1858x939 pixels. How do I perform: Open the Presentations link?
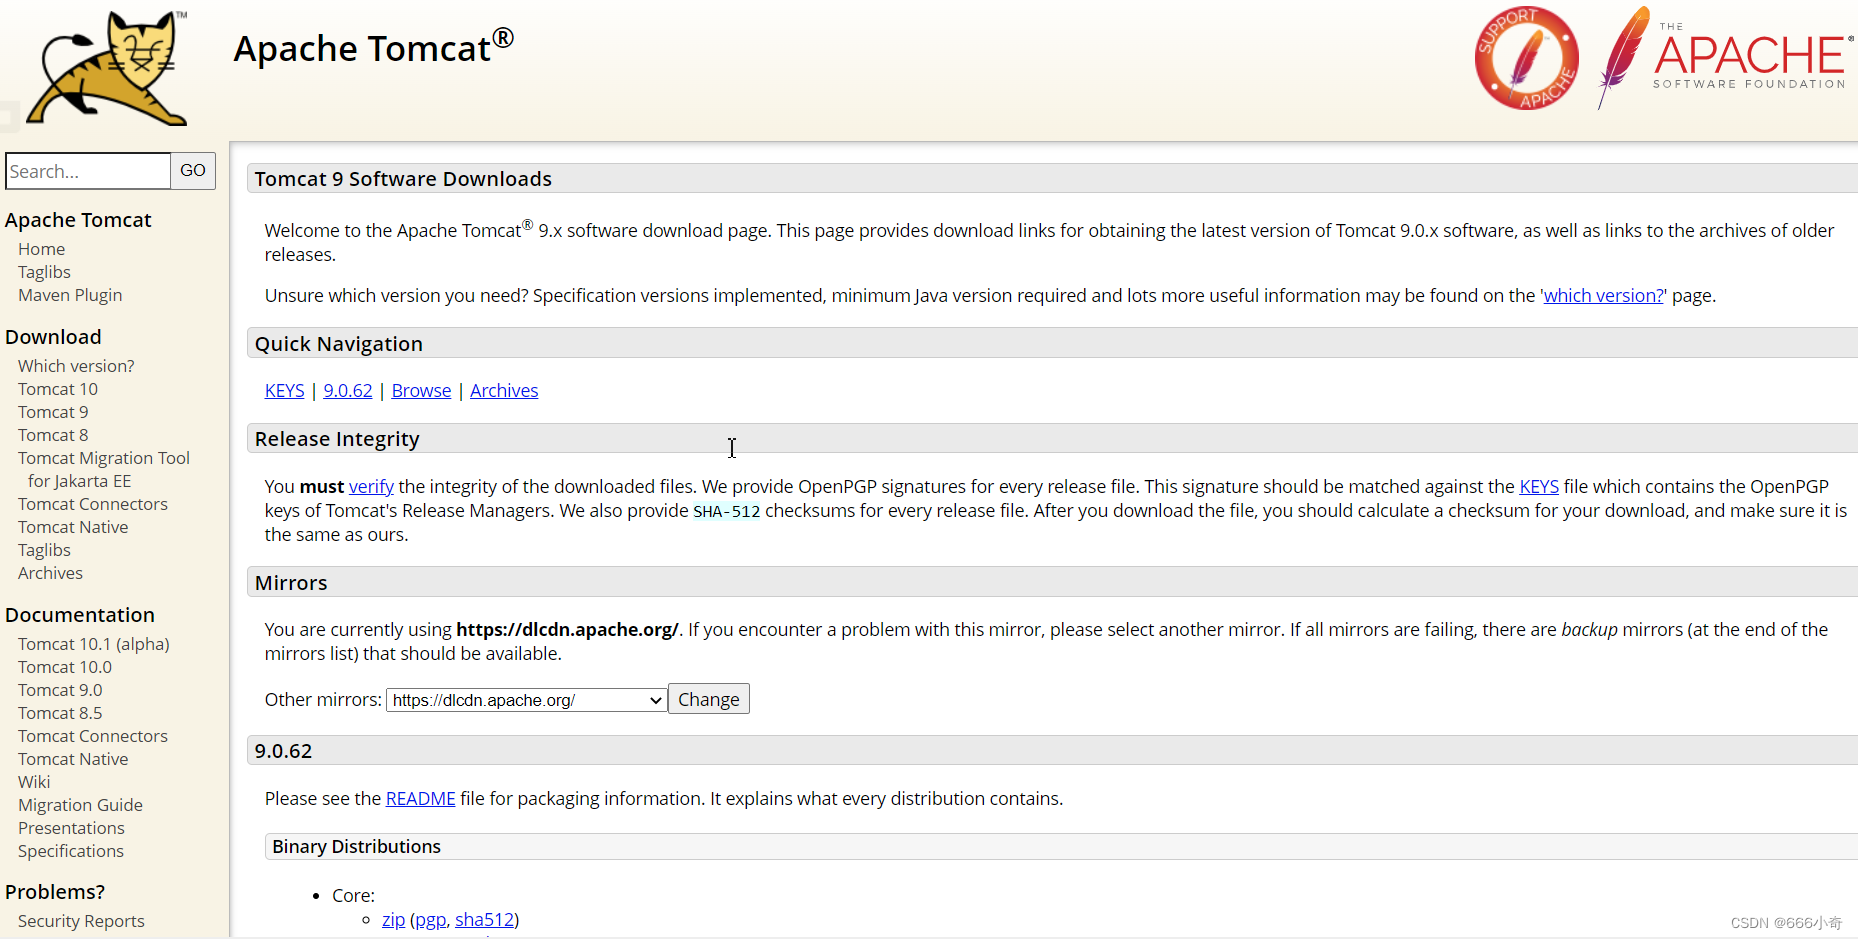(71, 828)
